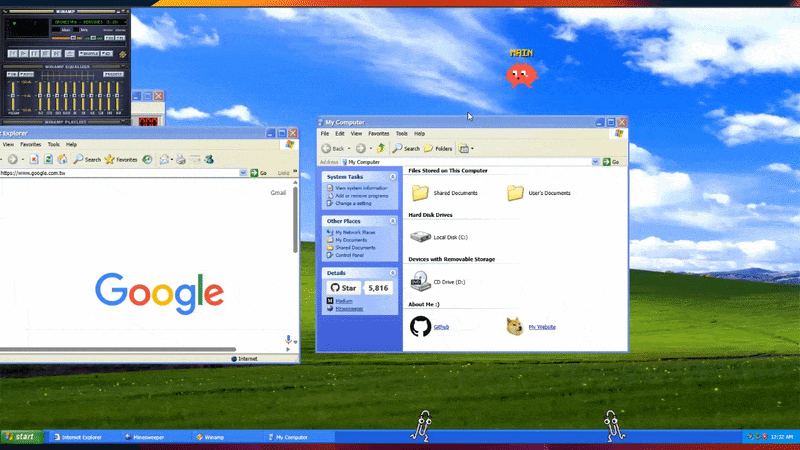Click the Go button in My Computer
The width and height of the screenshot is (800, 450).
[611, 162]
